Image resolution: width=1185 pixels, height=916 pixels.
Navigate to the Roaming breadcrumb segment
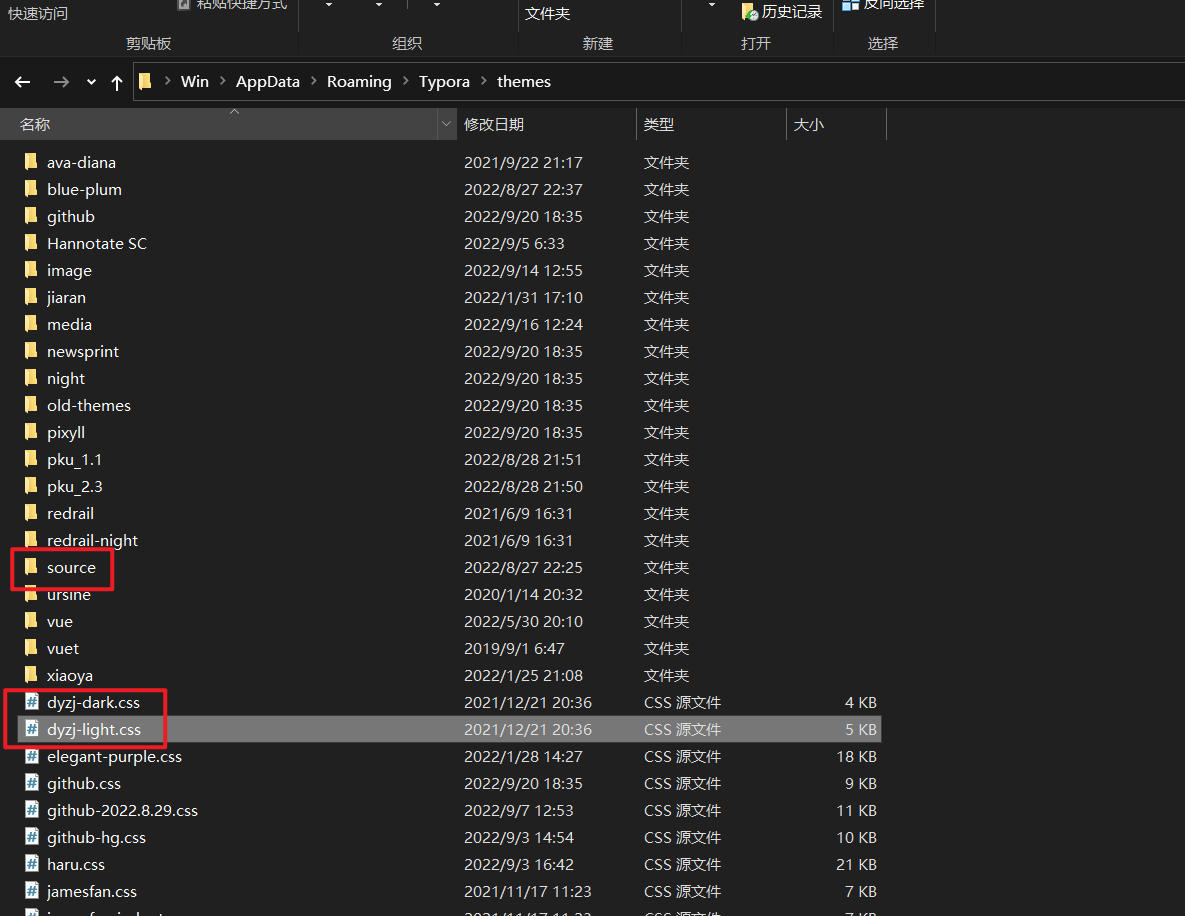click(359, 82)
